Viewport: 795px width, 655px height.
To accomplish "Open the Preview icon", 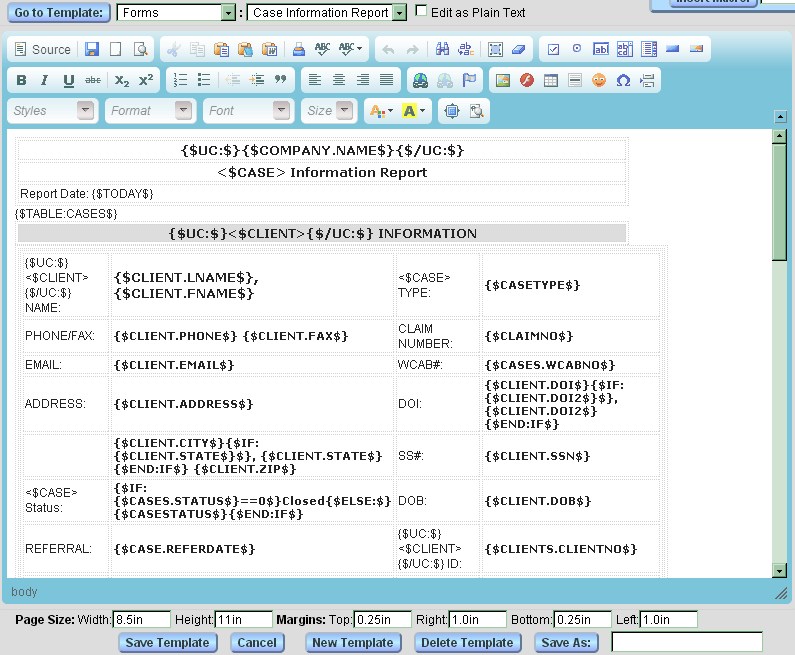I will click(x=140, y=49).
